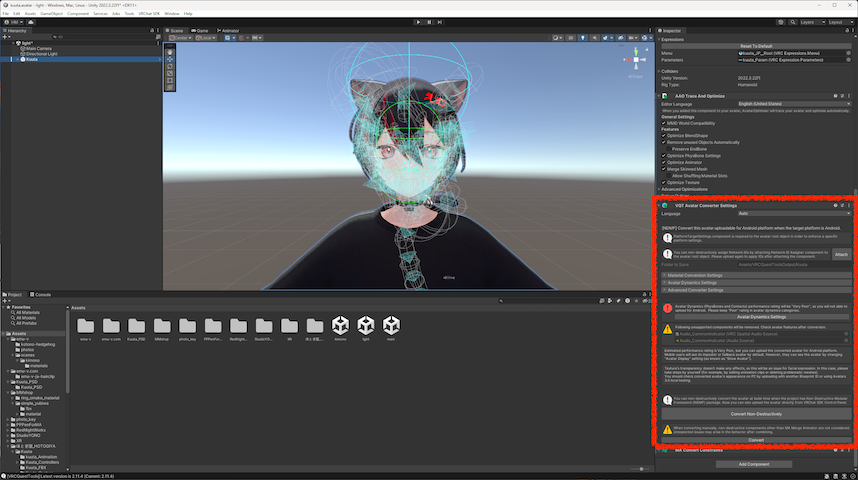The width and height of the screenshot is (858, 480).
Task: Click the Hierarchy add (+) icon
Action: coord(6,37)
